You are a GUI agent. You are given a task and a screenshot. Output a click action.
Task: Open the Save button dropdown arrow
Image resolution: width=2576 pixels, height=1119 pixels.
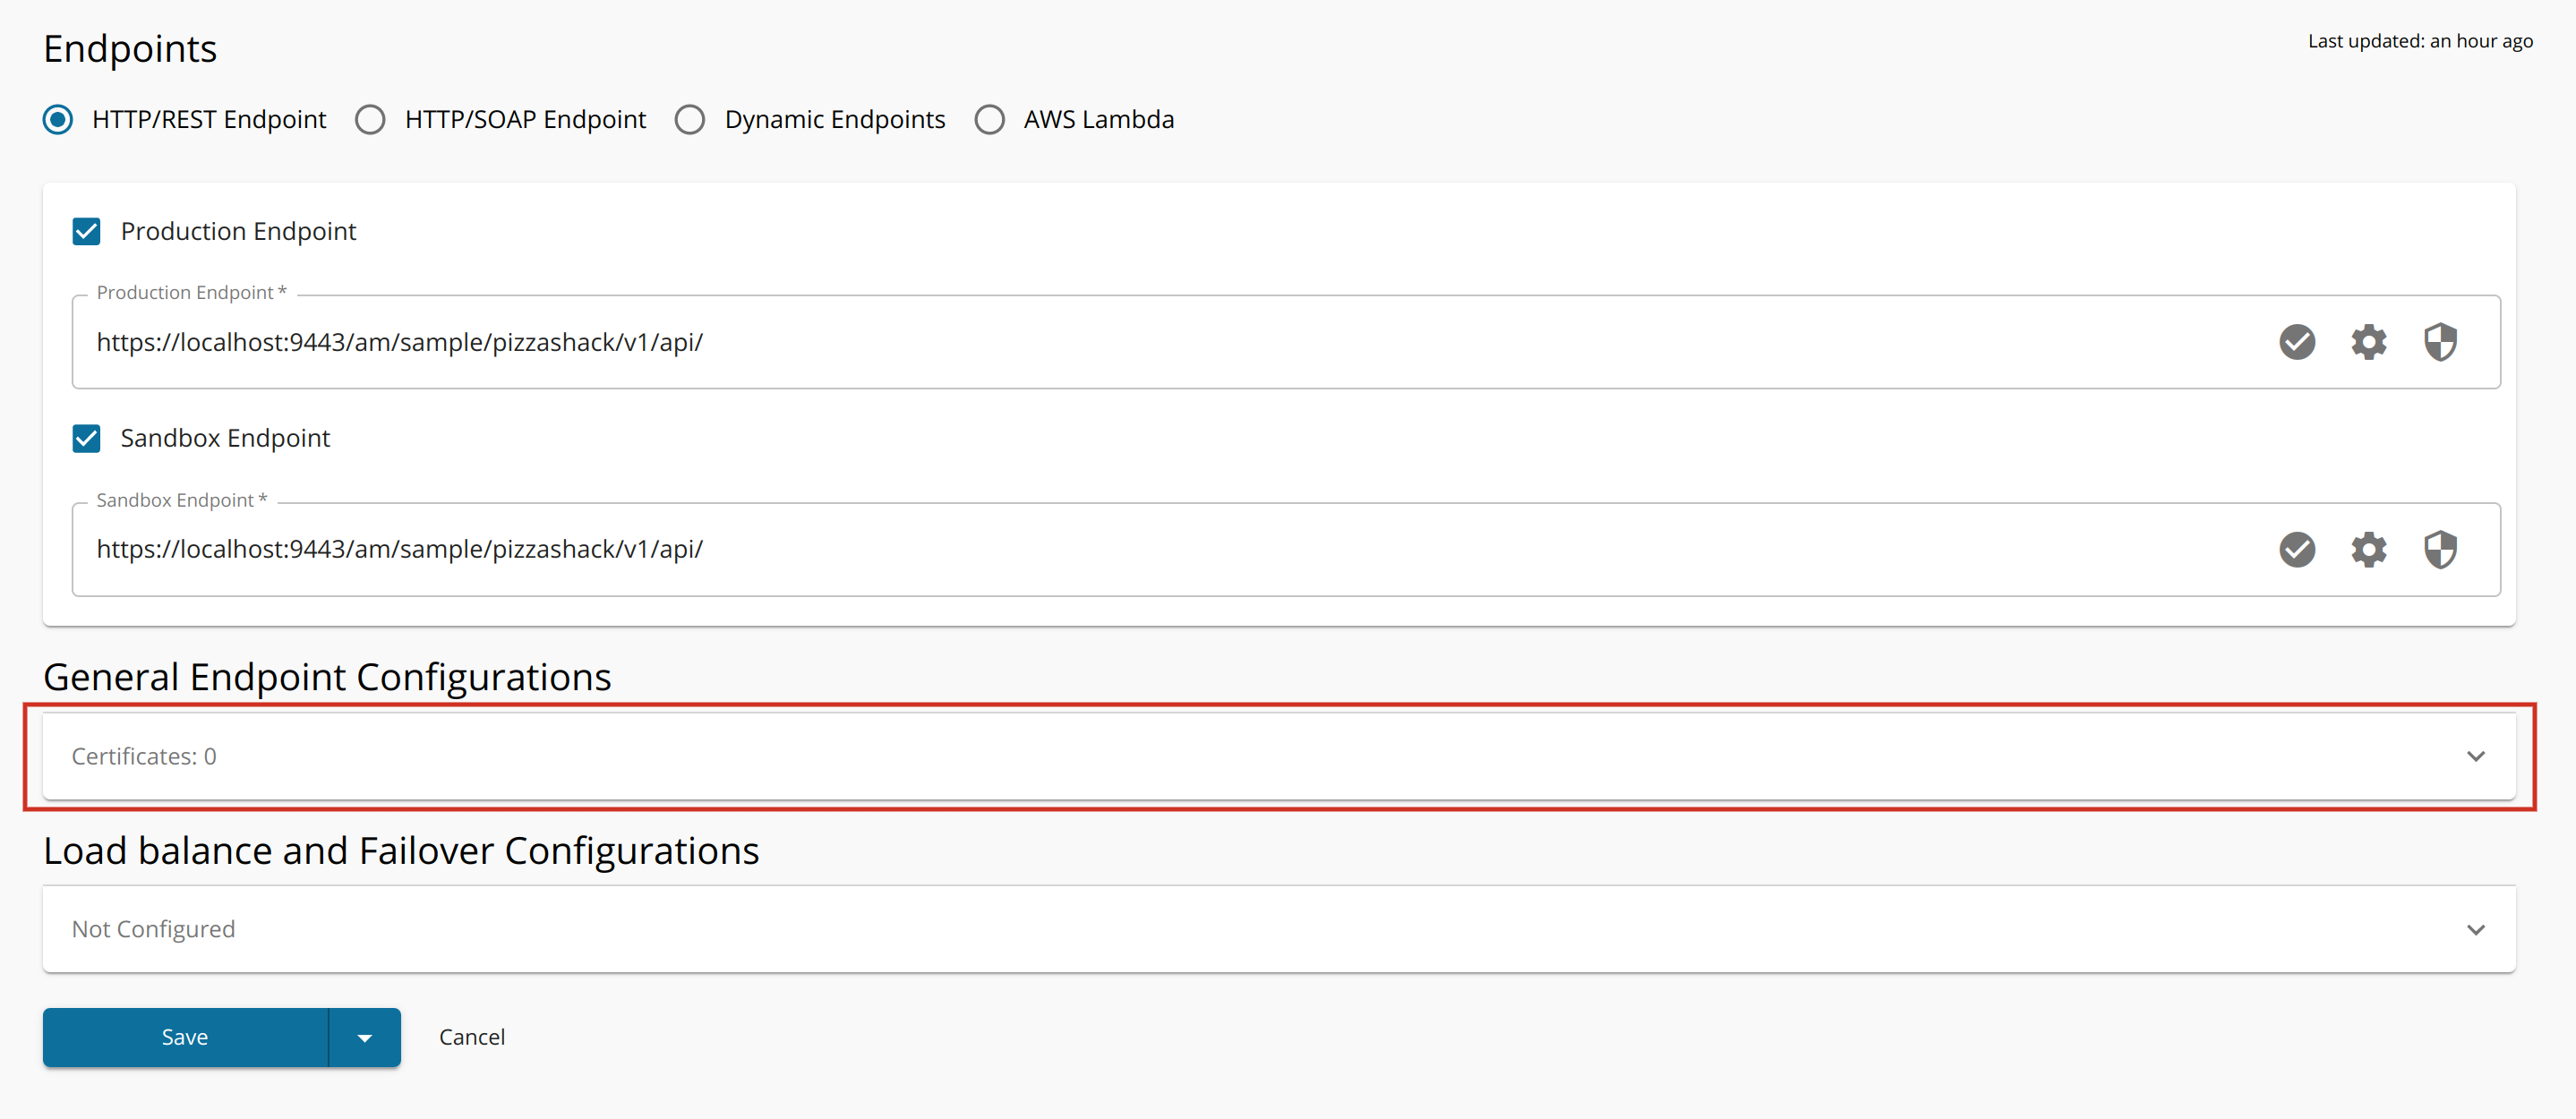point(363,1037)
